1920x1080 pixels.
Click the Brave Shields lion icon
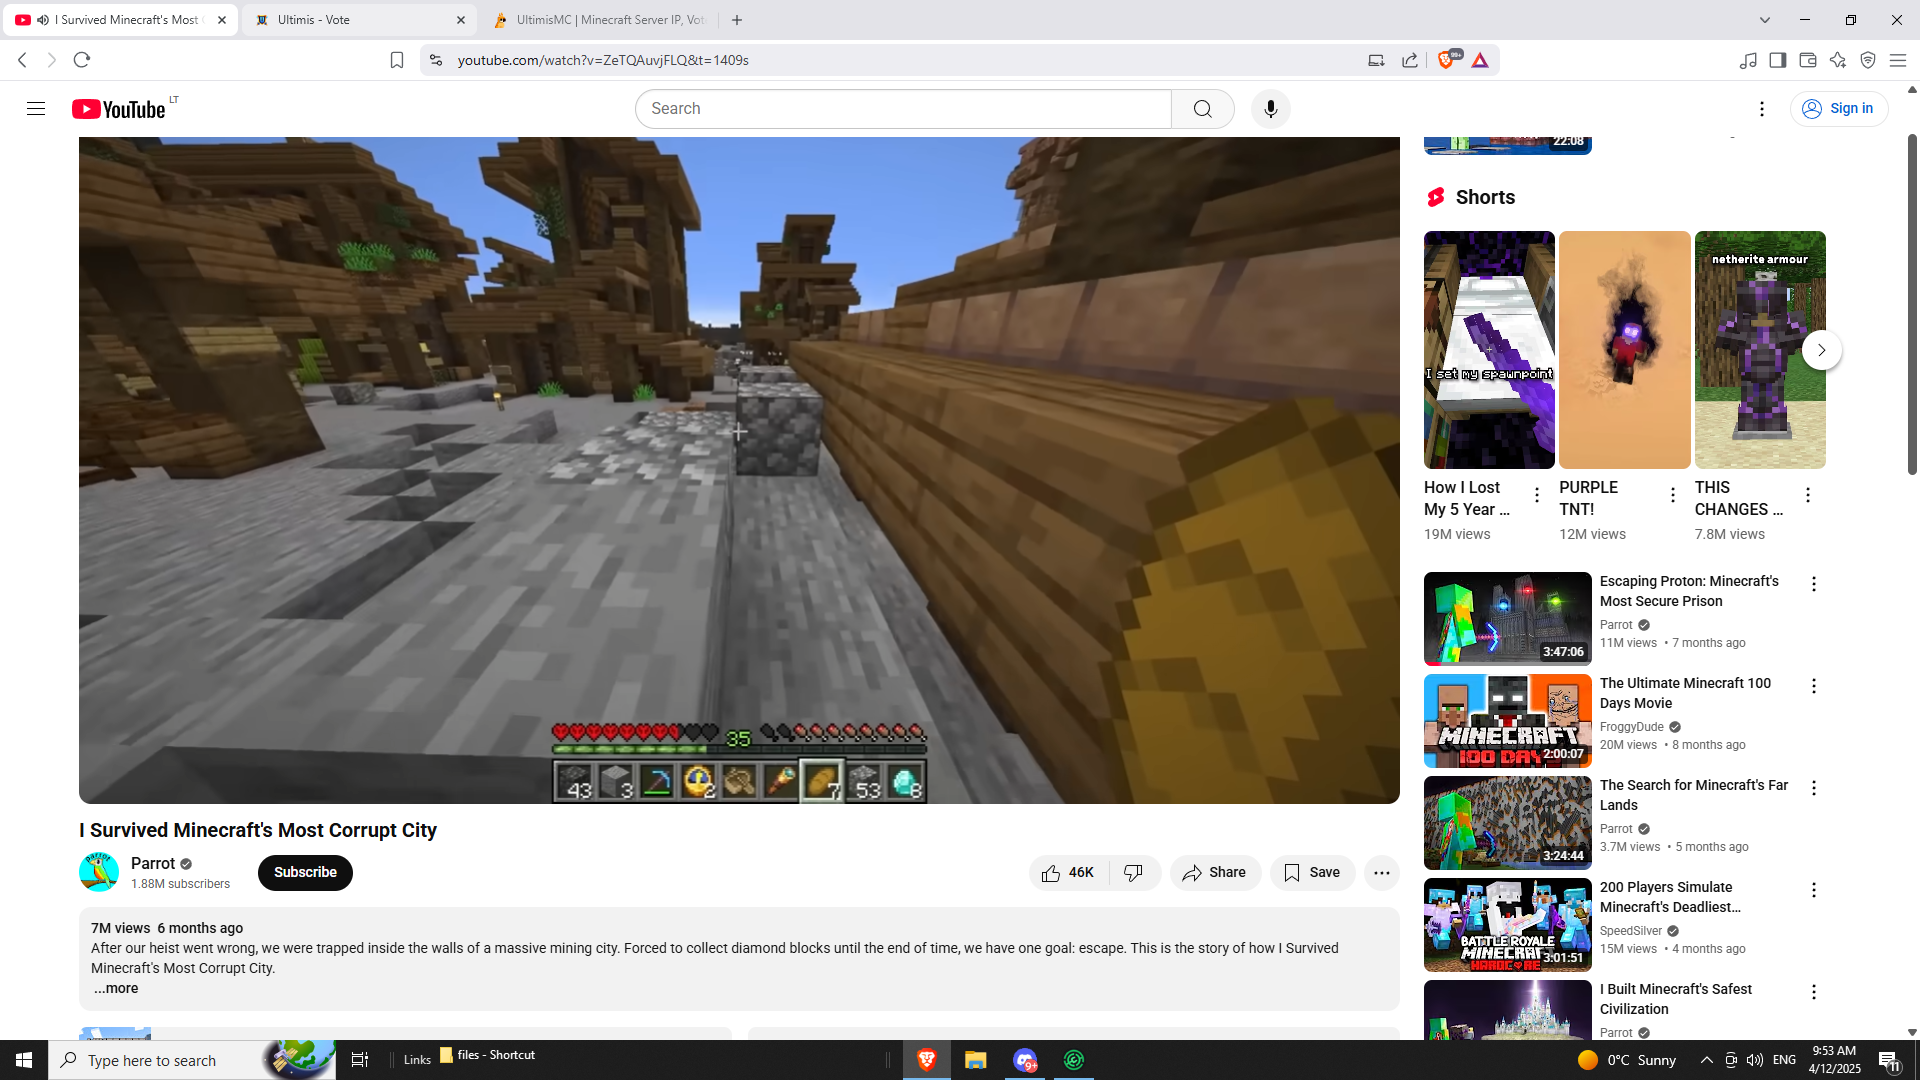click(1445, 60)
